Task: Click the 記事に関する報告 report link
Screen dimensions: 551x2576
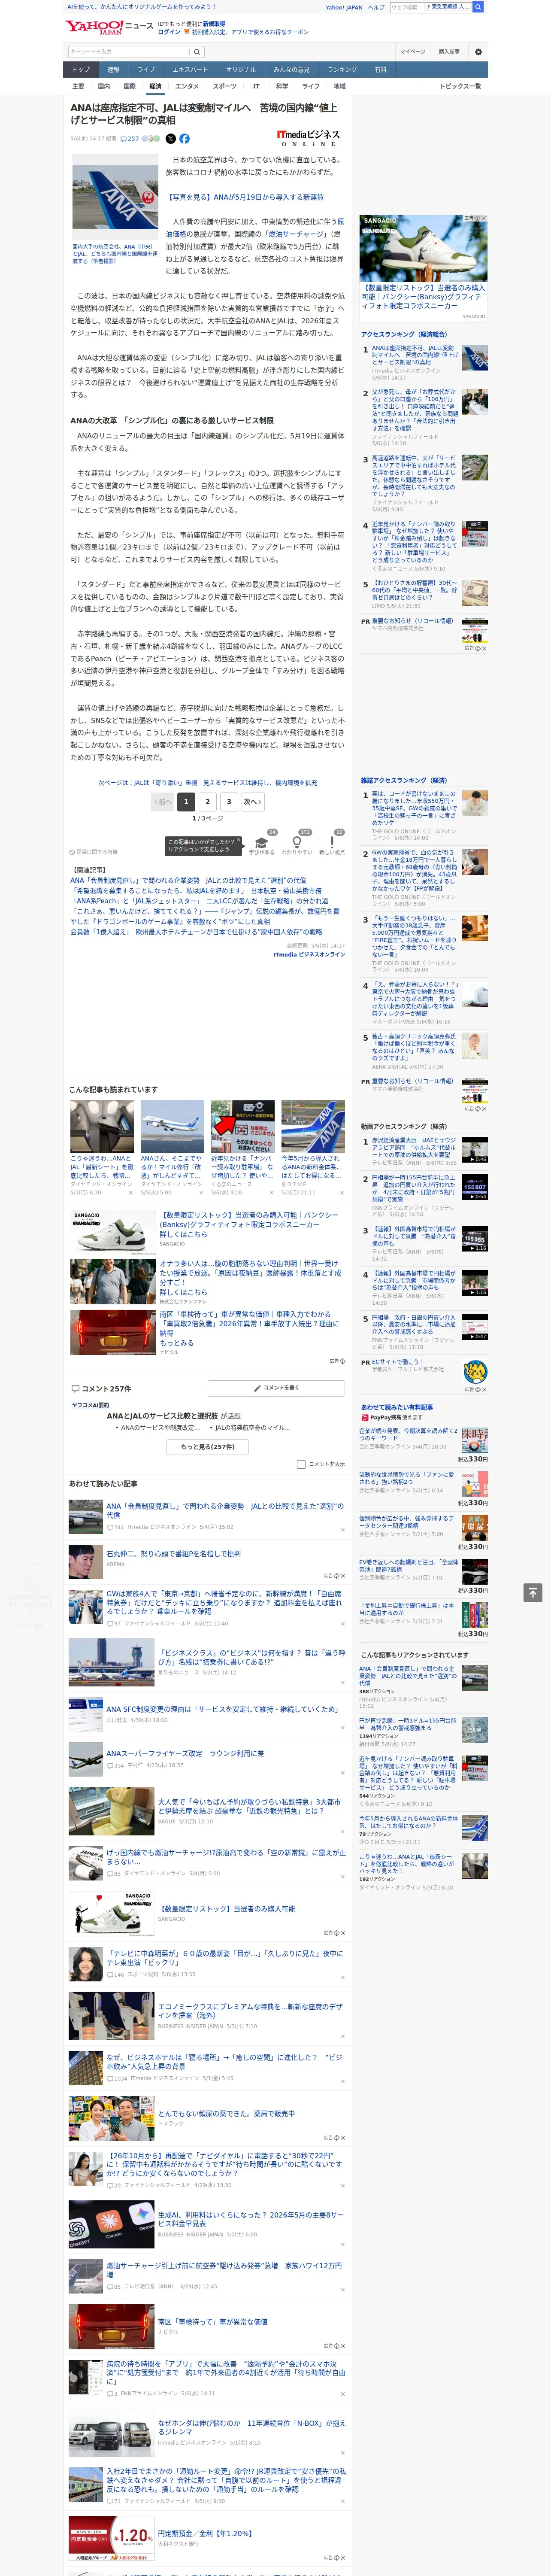Action: (x=94, y=852)
